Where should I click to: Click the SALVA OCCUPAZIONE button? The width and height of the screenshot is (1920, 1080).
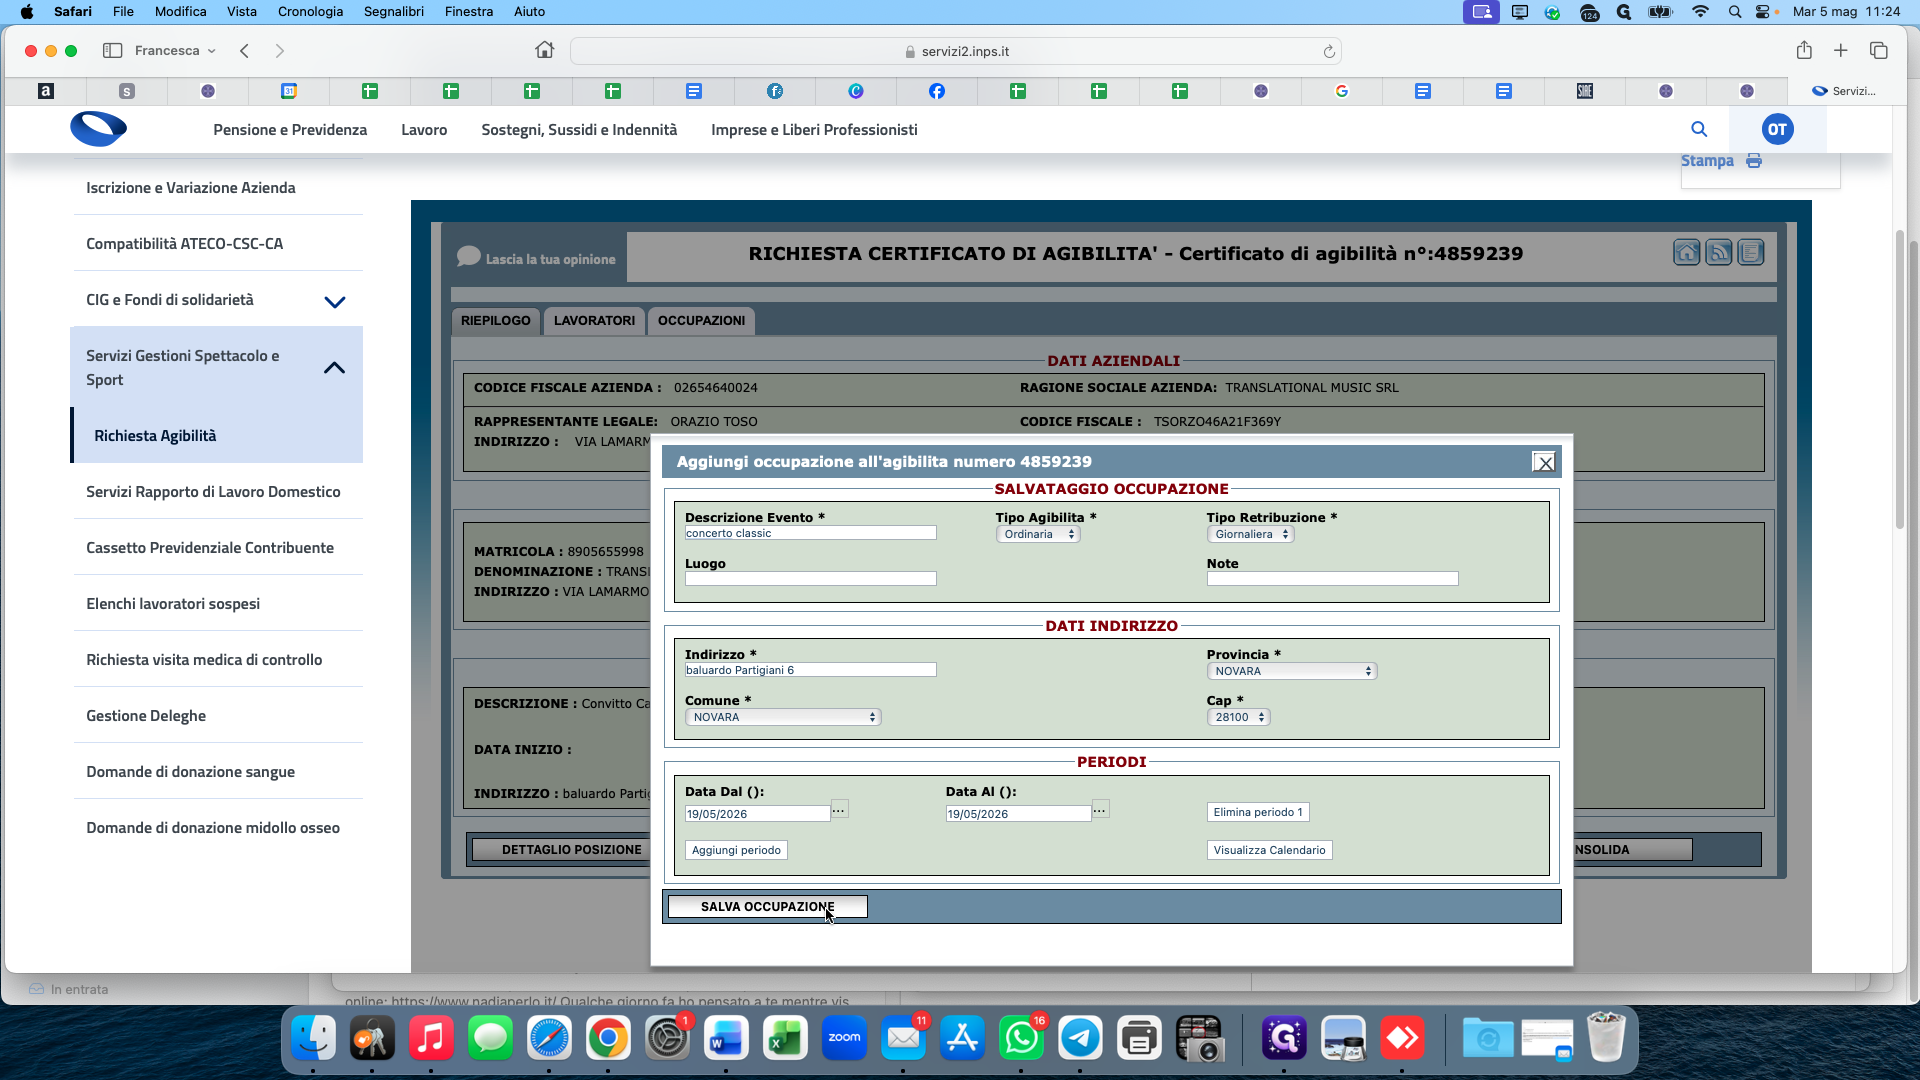coord(767,907)
